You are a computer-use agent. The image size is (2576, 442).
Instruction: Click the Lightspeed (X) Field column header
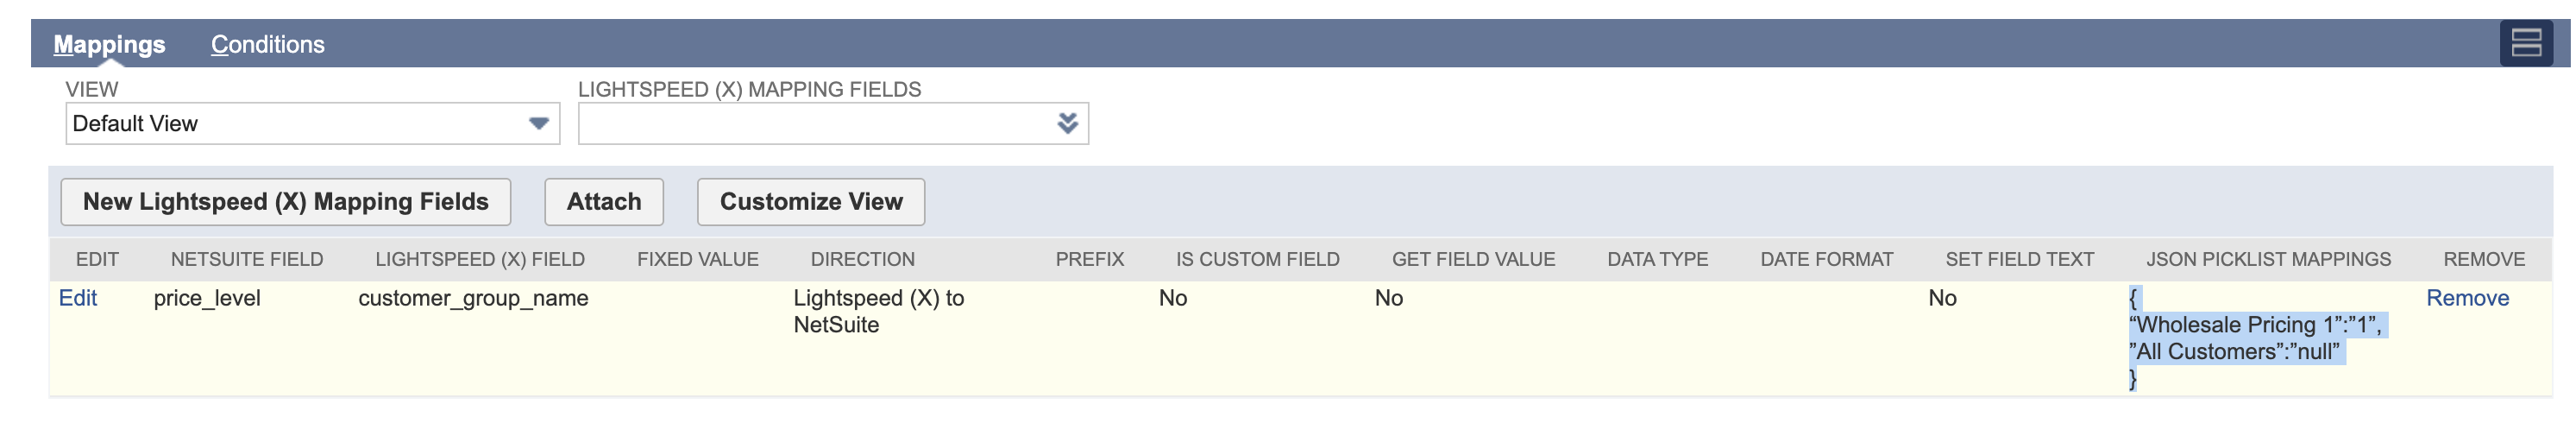pyautogui.click(x=480, y=260)
